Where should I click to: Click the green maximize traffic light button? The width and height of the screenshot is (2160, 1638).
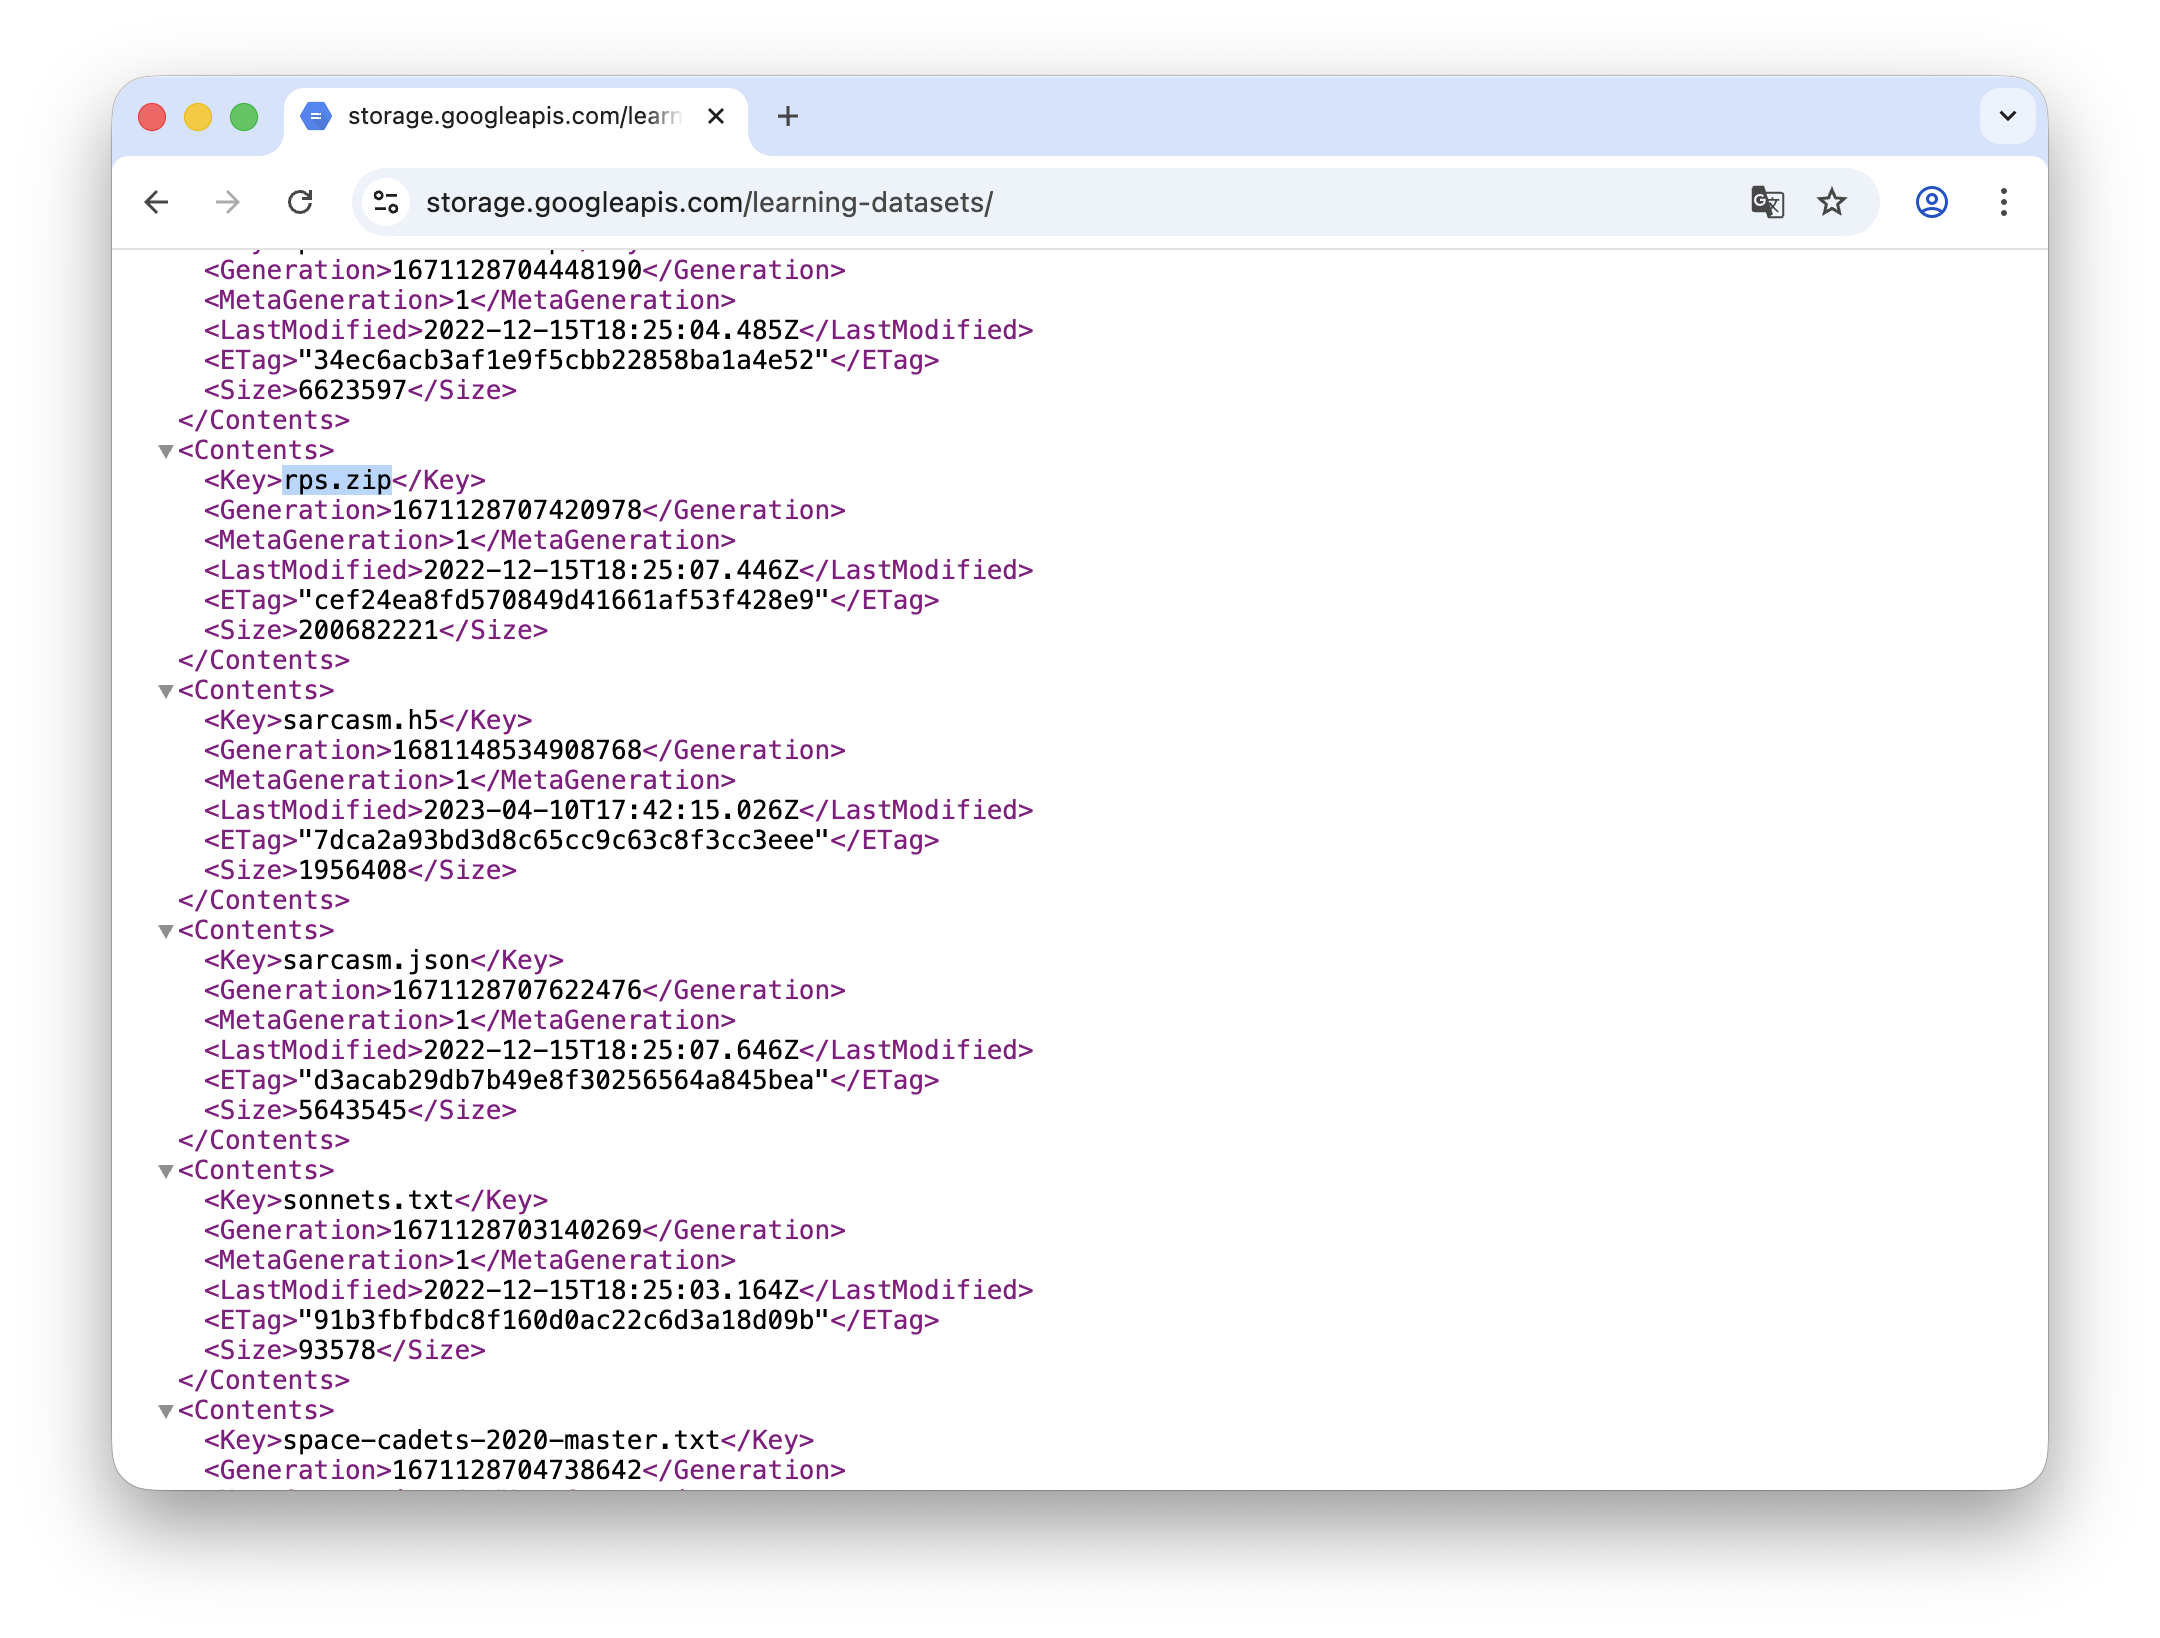[x=243, y=116]
